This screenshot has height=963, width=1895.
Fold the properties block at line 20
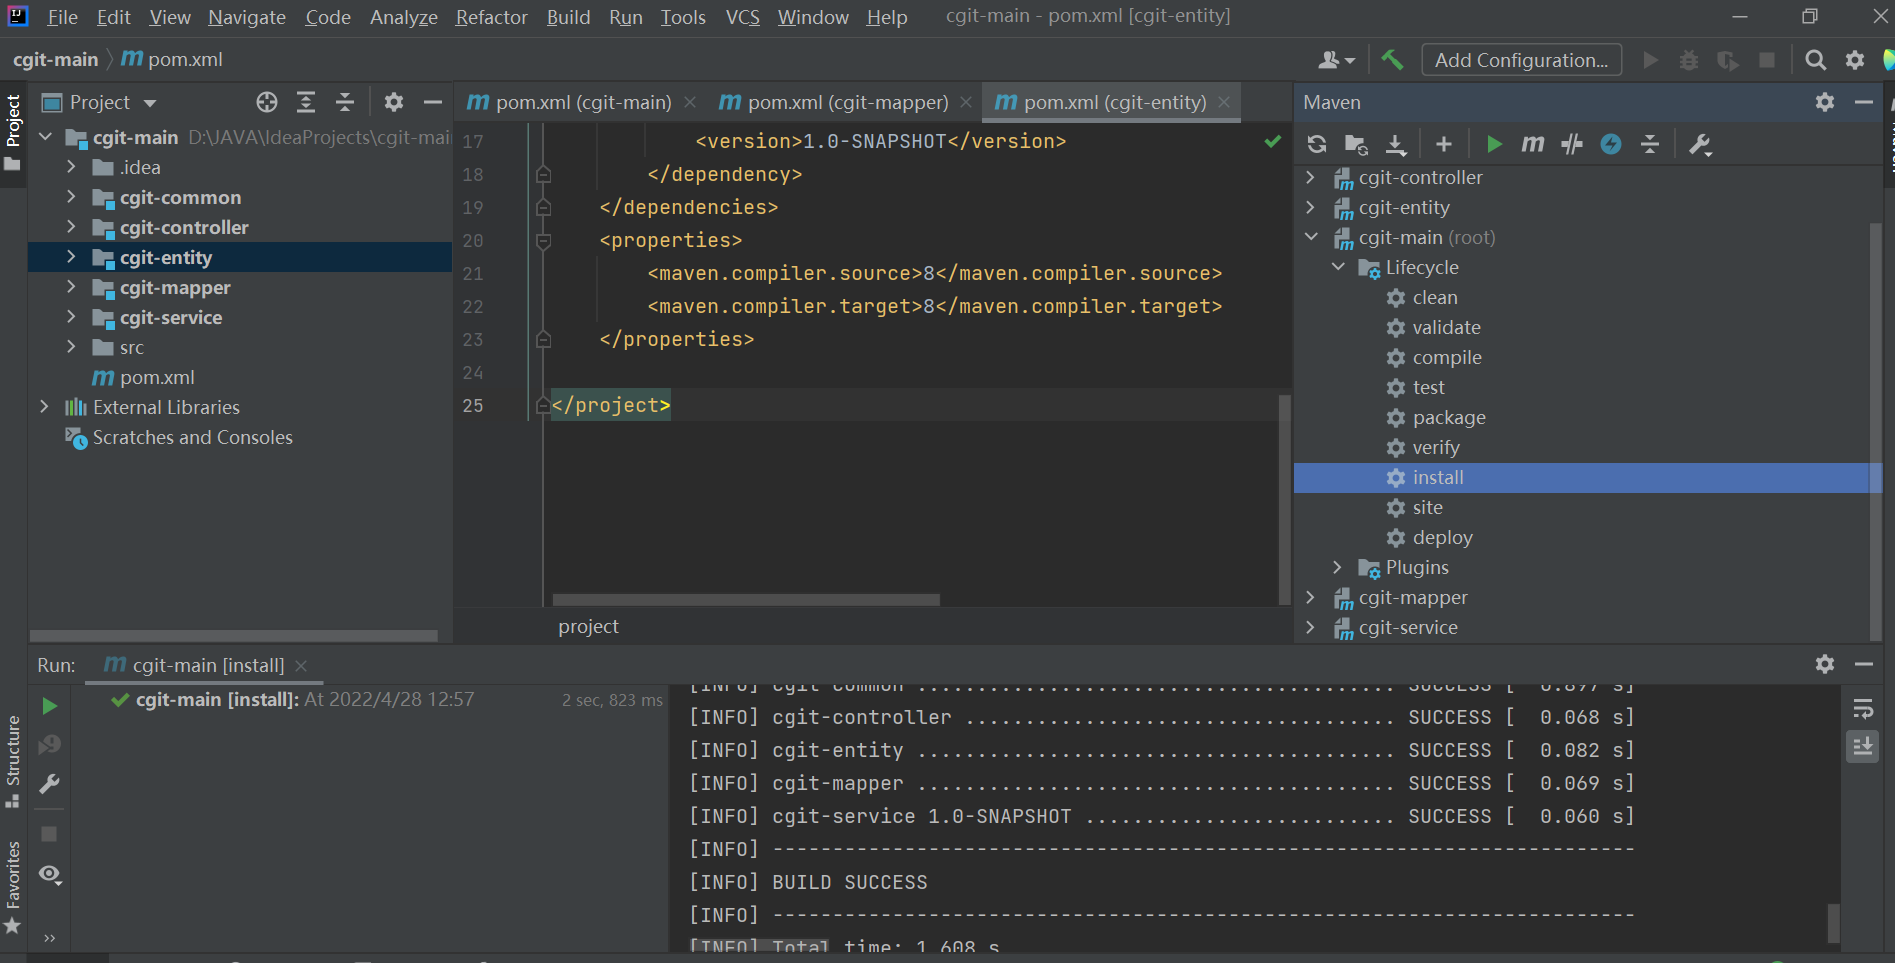(x=543, y=240)
